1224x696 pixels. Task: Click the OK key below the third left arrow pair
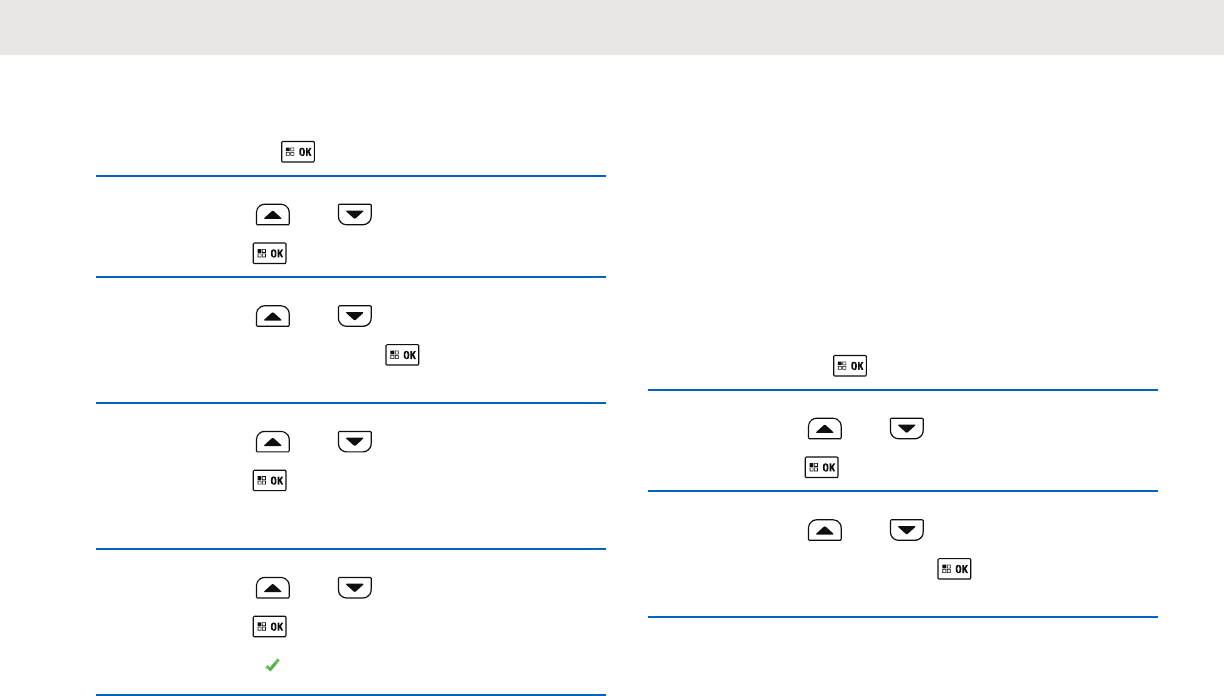[272, 481]
